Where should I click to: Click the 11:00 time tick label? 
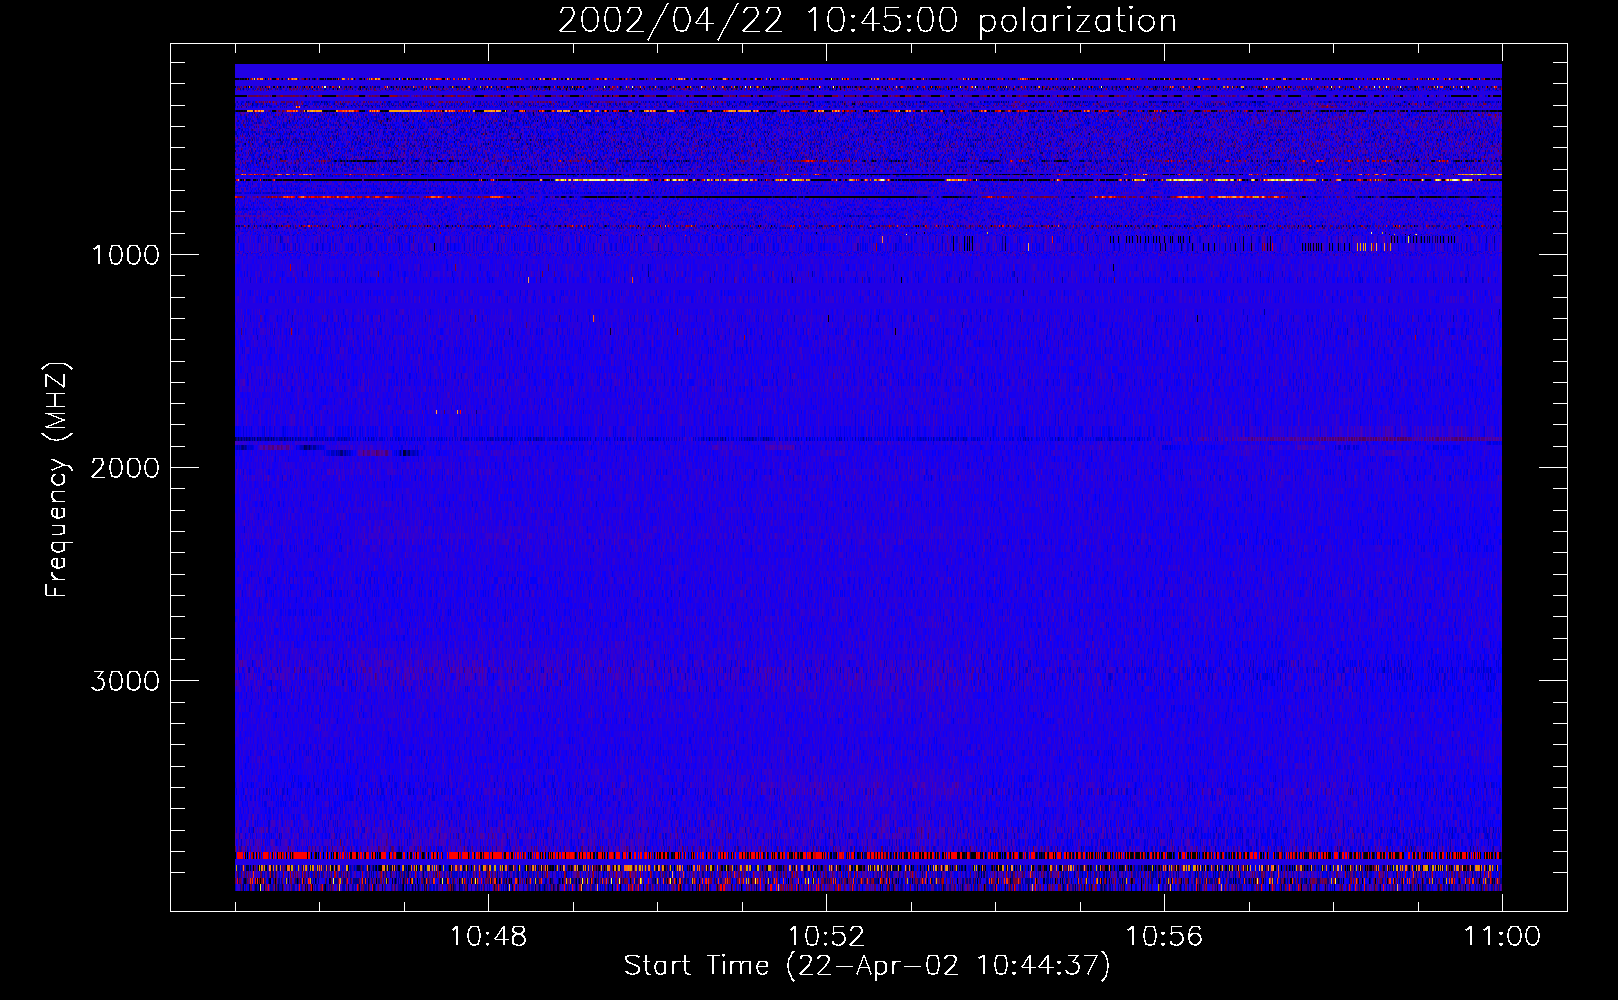click(1502, 937)
